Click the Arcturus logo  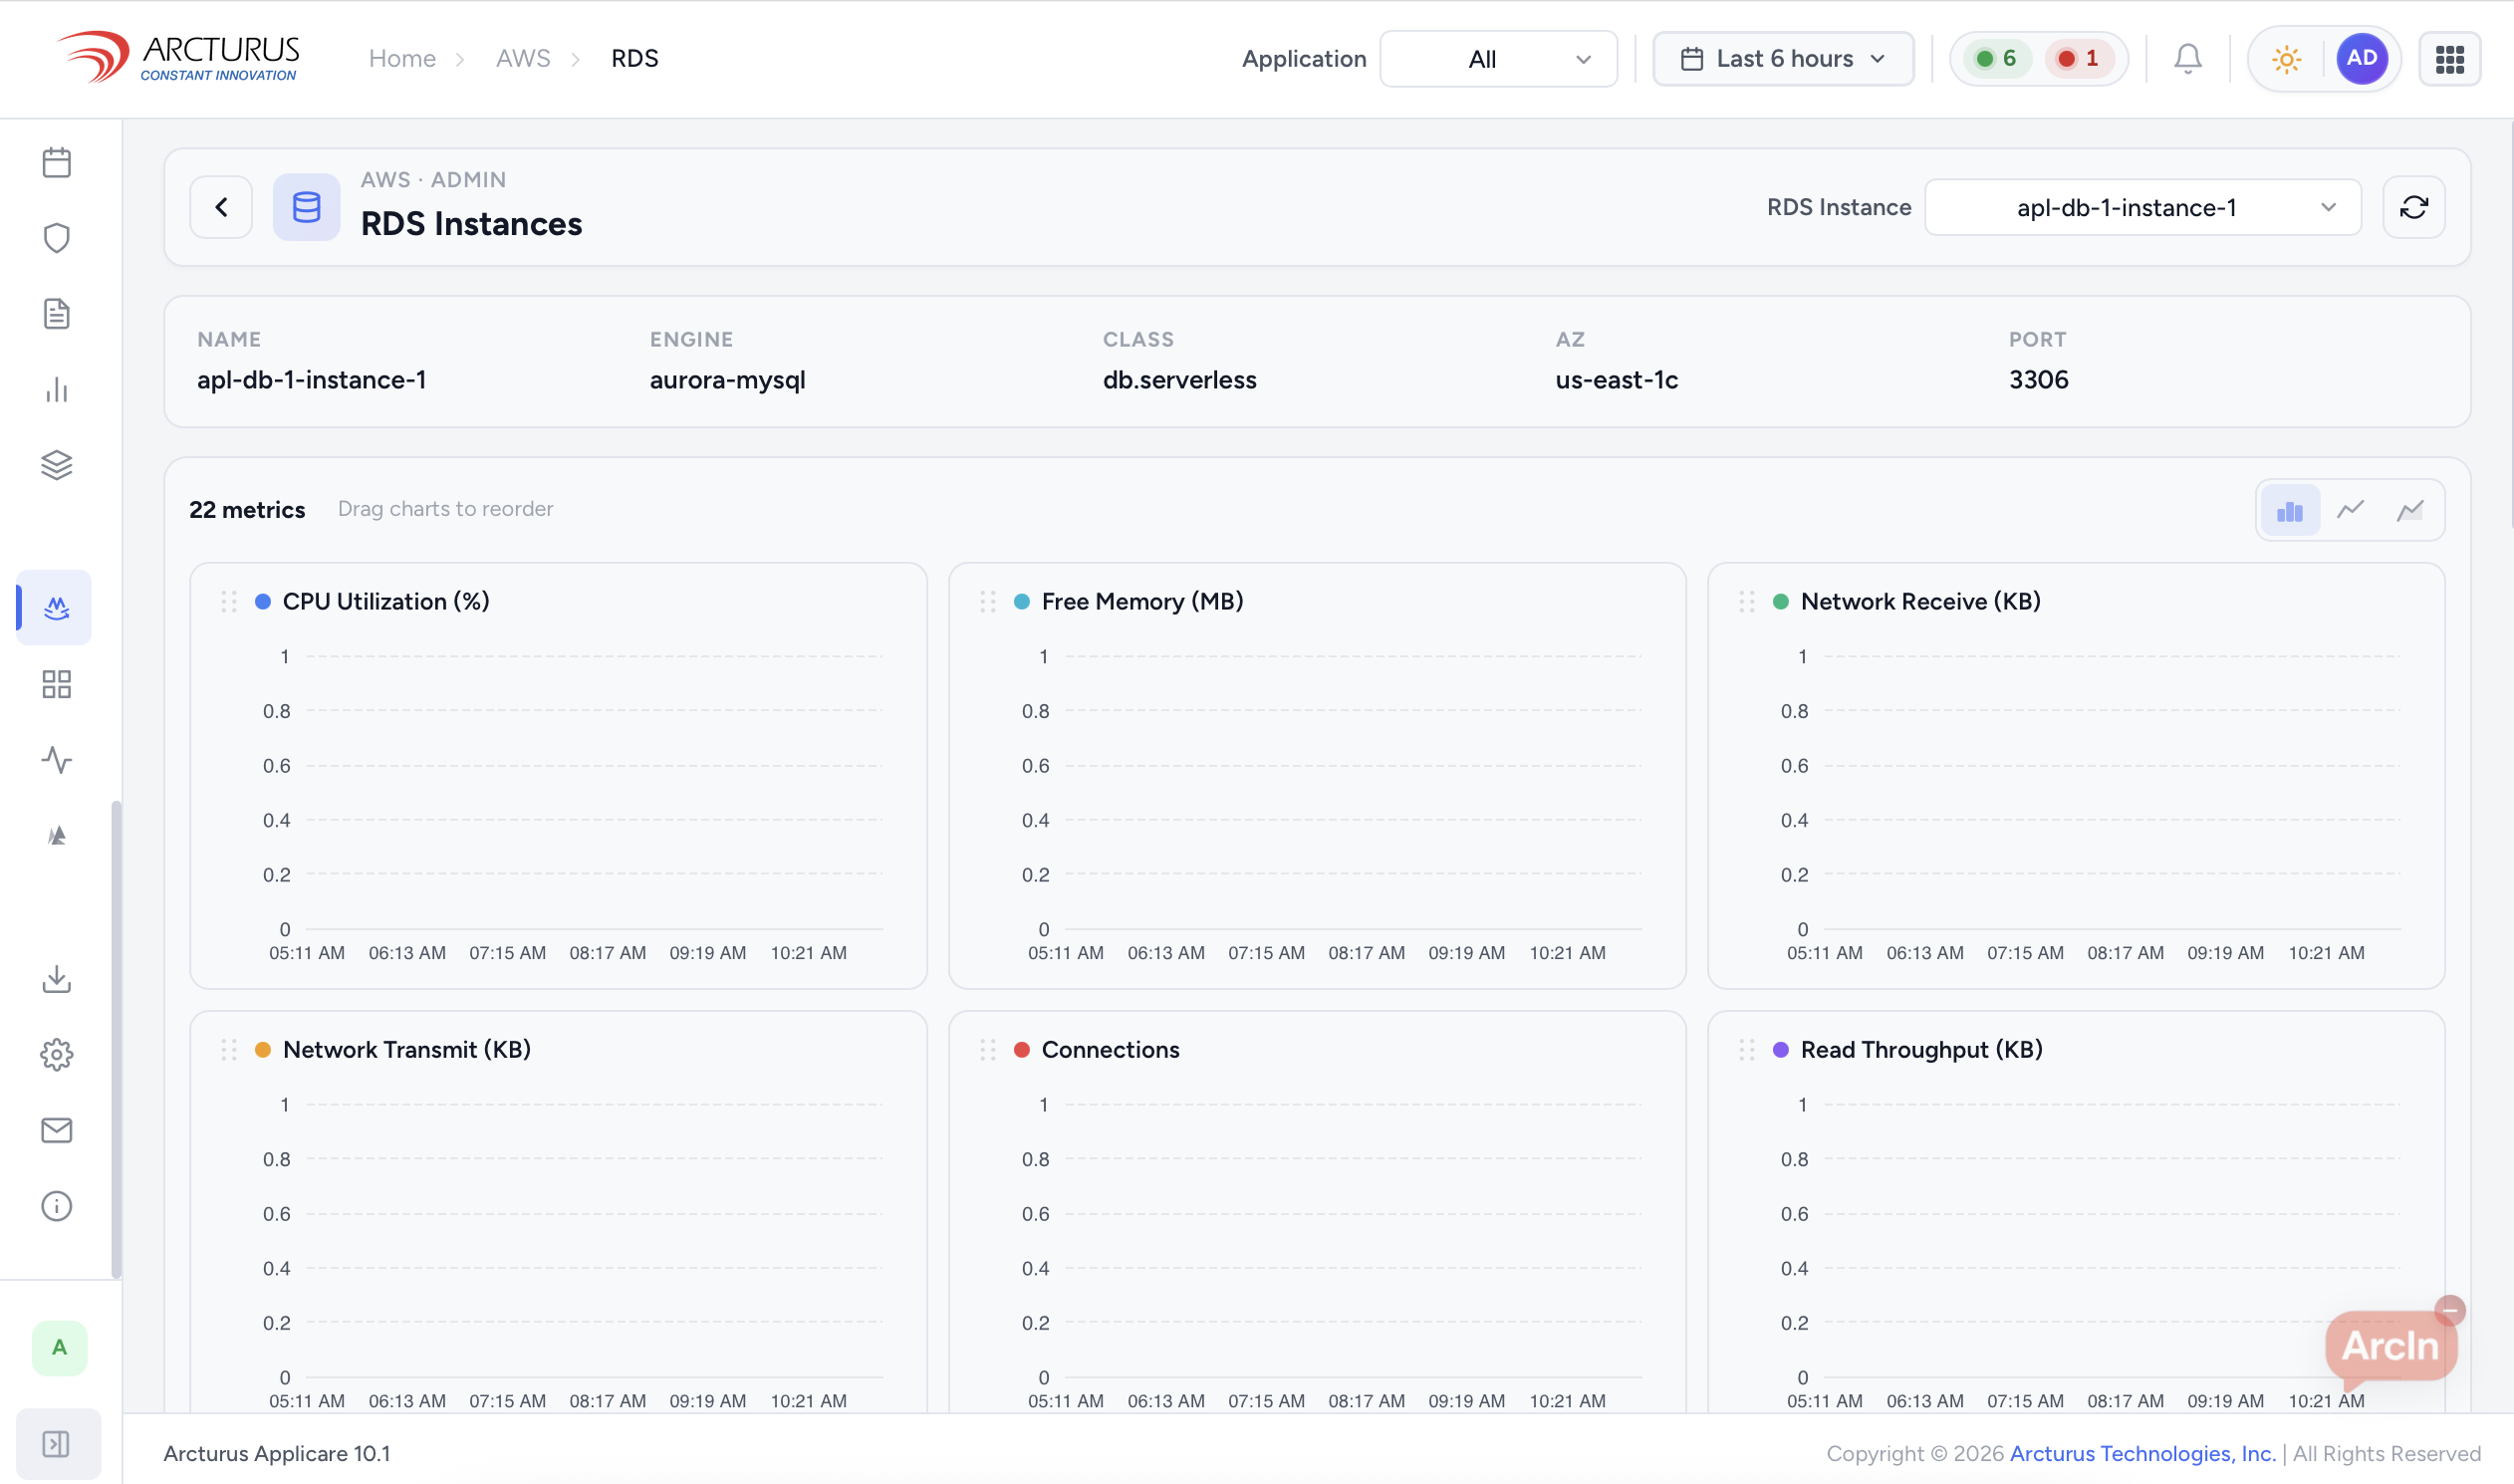(x=178, y=58)
